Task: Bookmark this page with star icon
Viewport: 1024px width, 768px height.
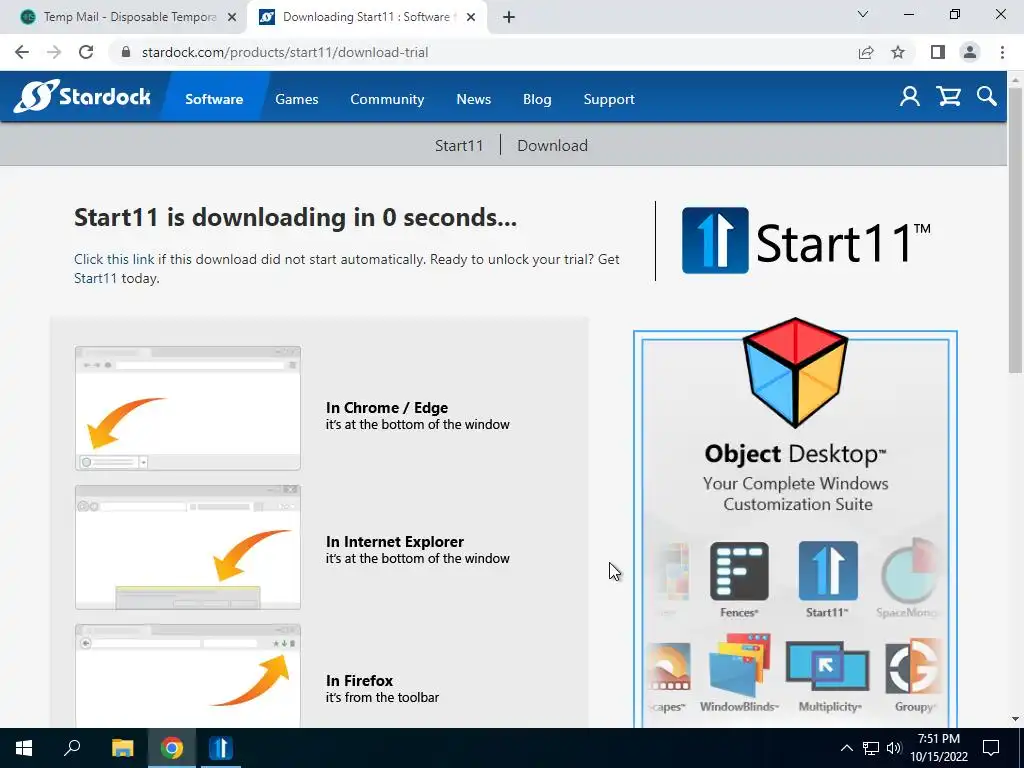Action: (x=898, y=52)
